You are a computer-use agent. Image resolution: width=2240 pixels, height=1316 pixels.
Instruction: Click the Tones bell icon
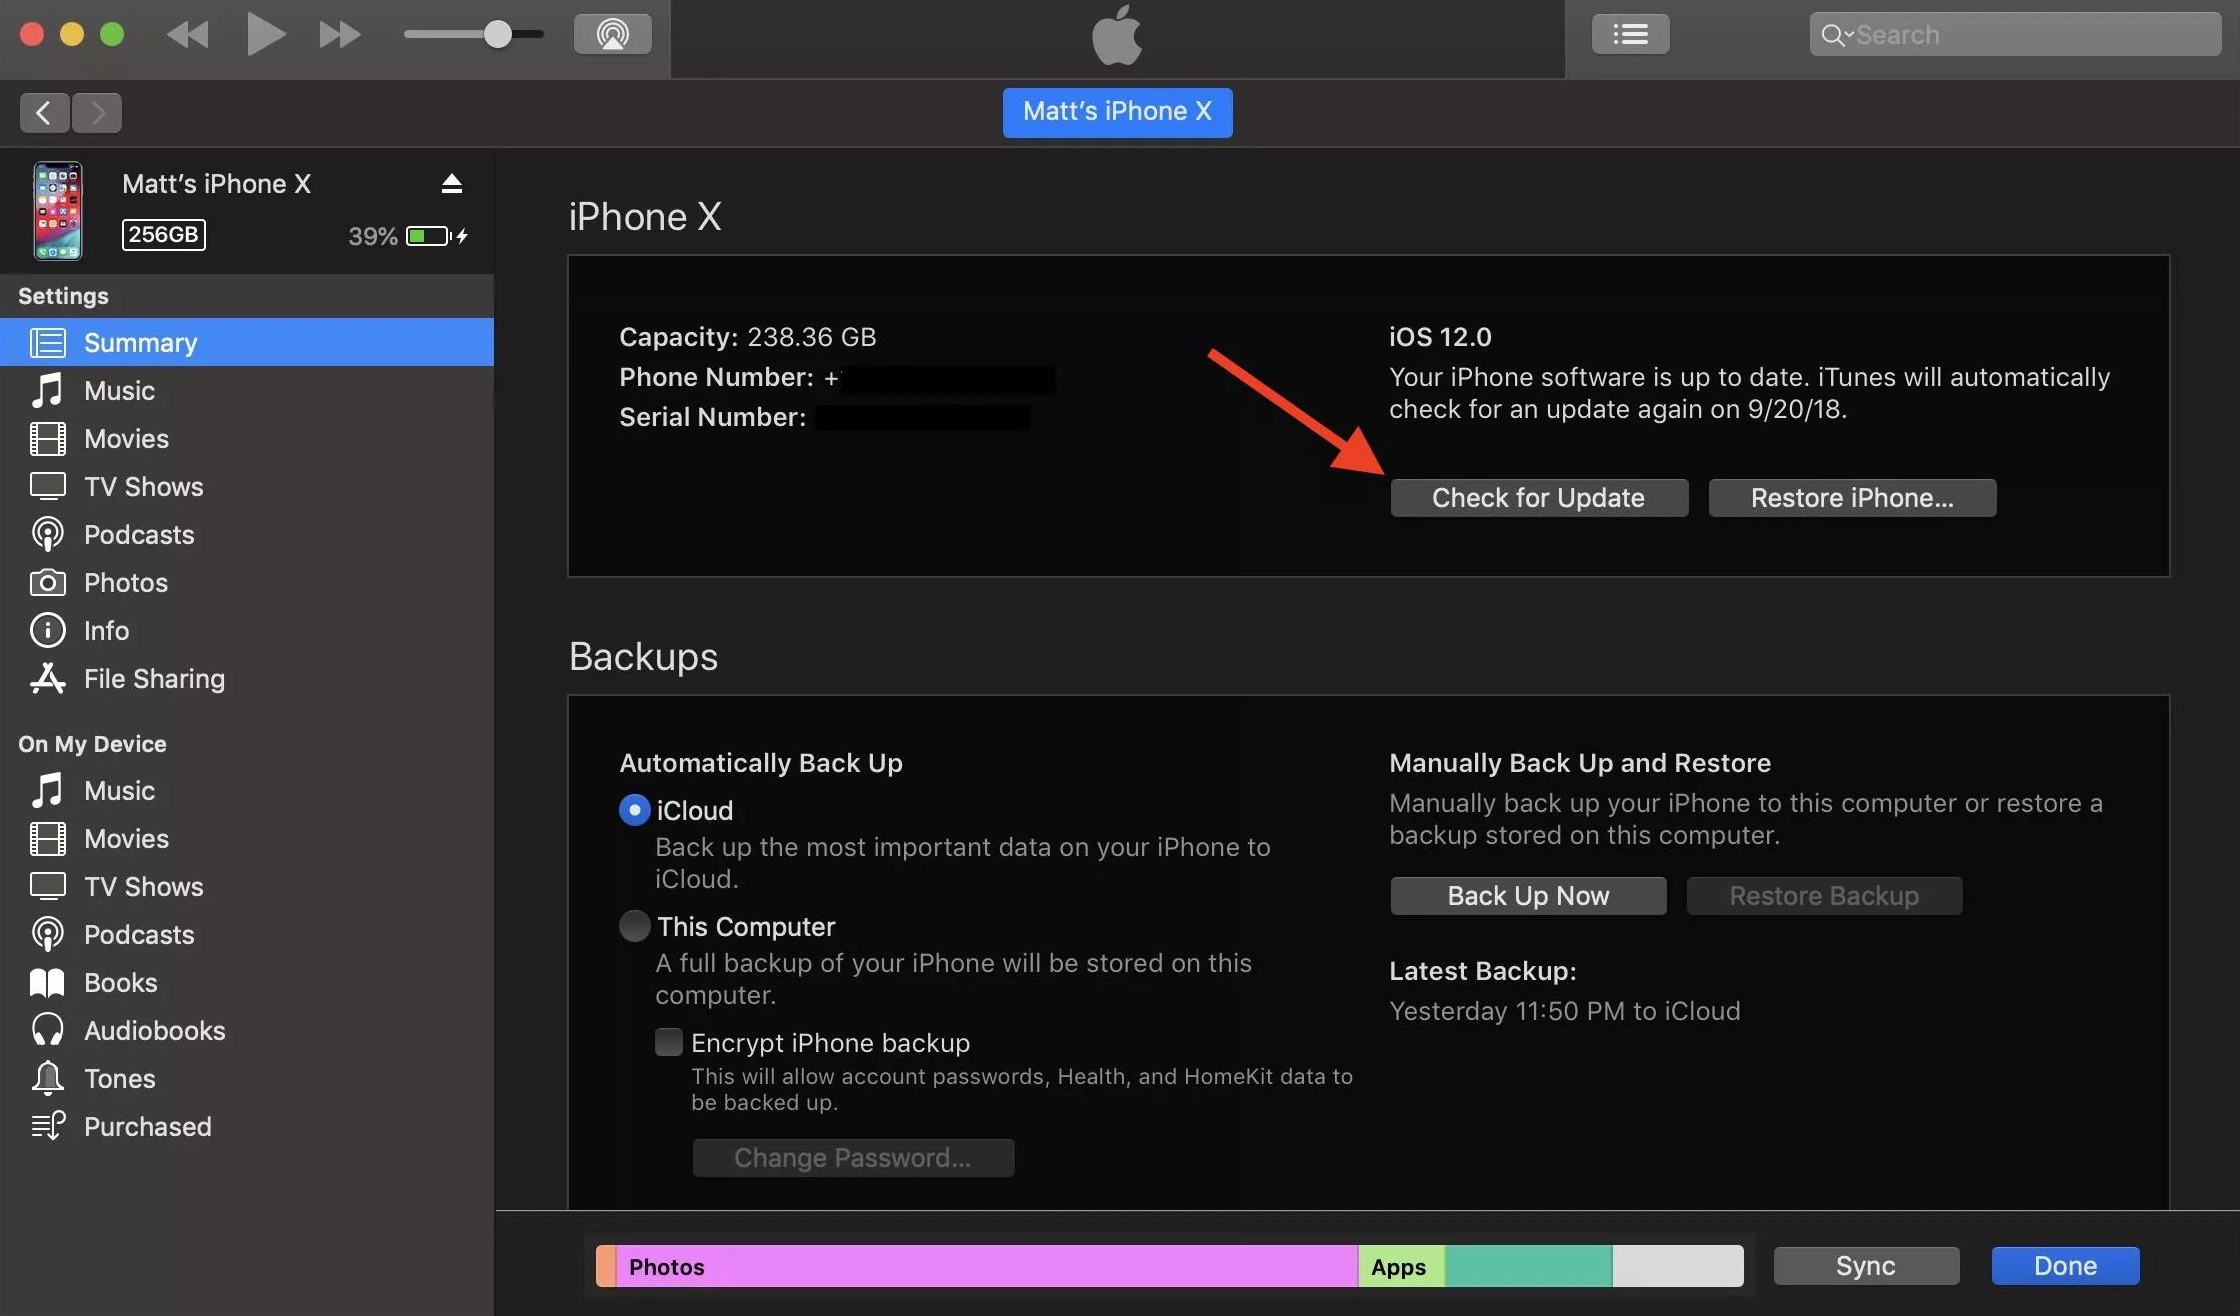point(47,1078)
